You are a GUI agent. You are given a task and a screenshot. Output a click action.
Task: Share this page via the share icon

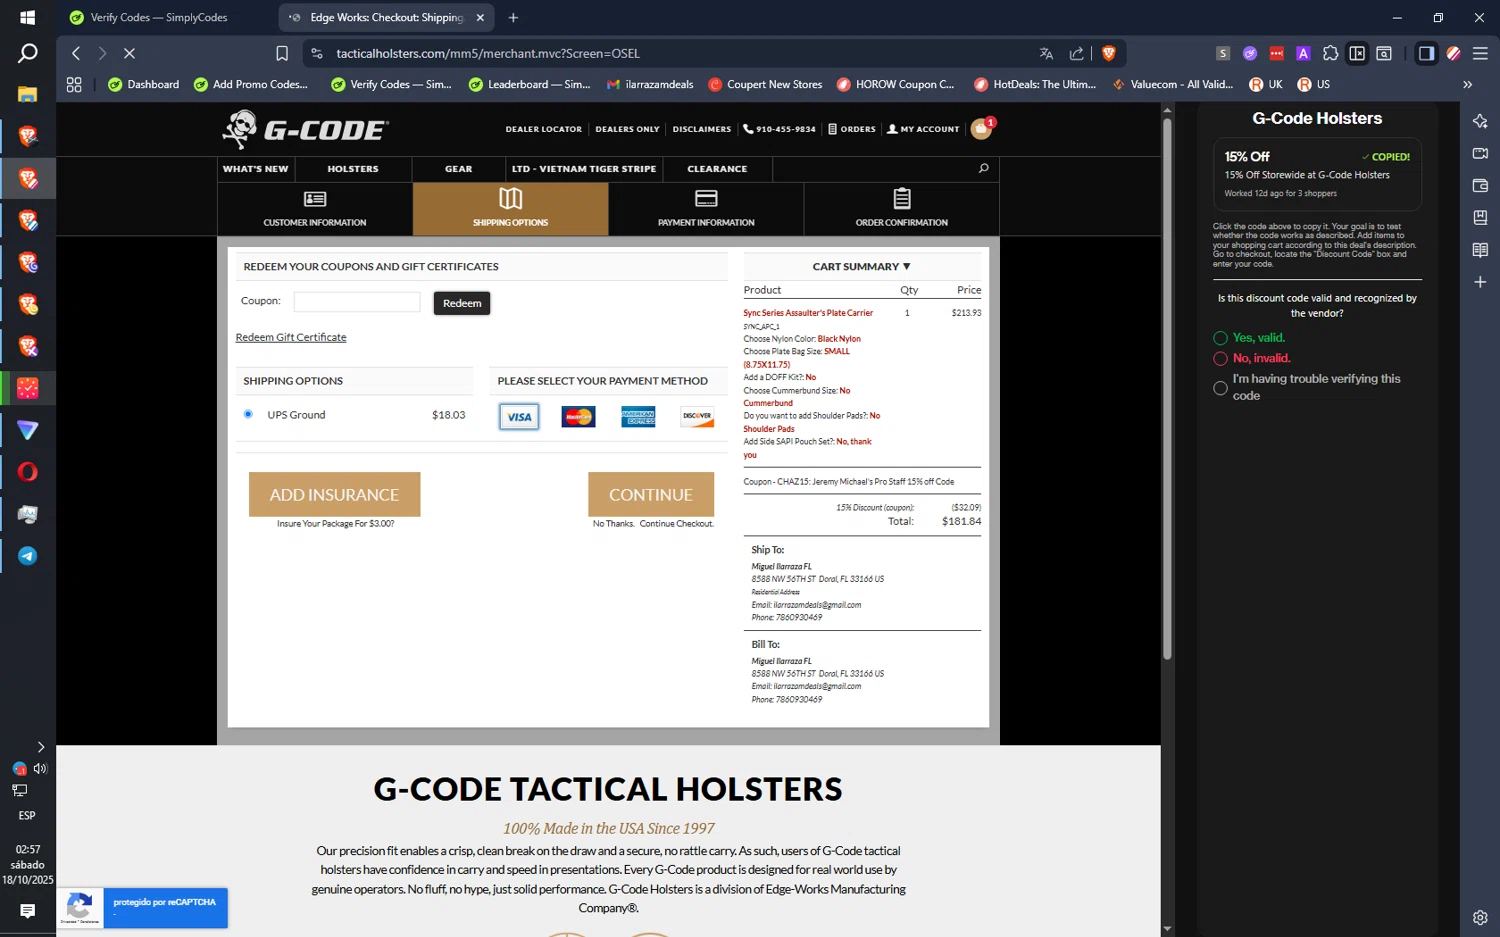1076,53
